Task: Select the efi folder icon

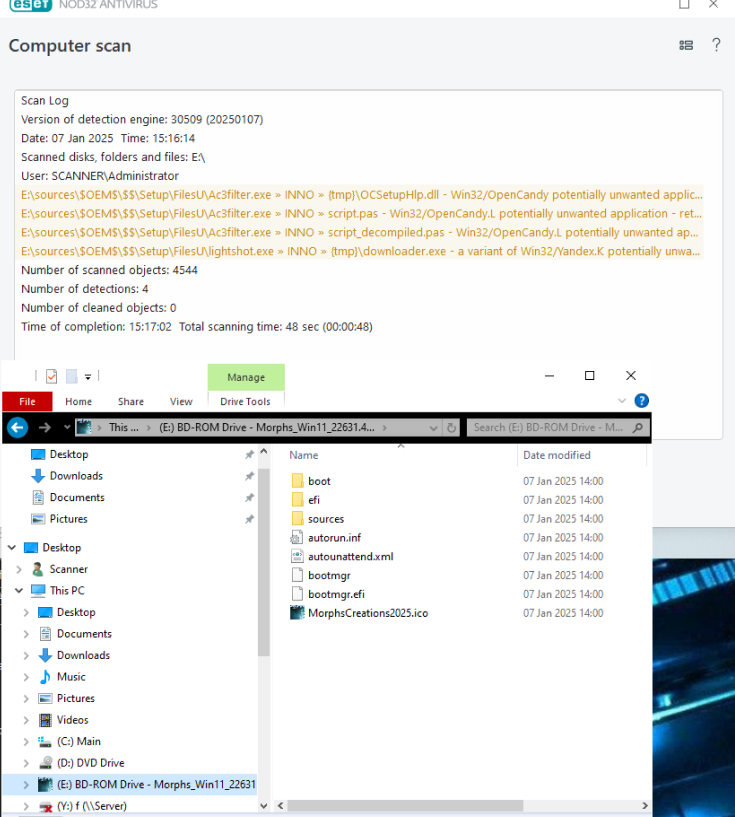Action: 297,500
